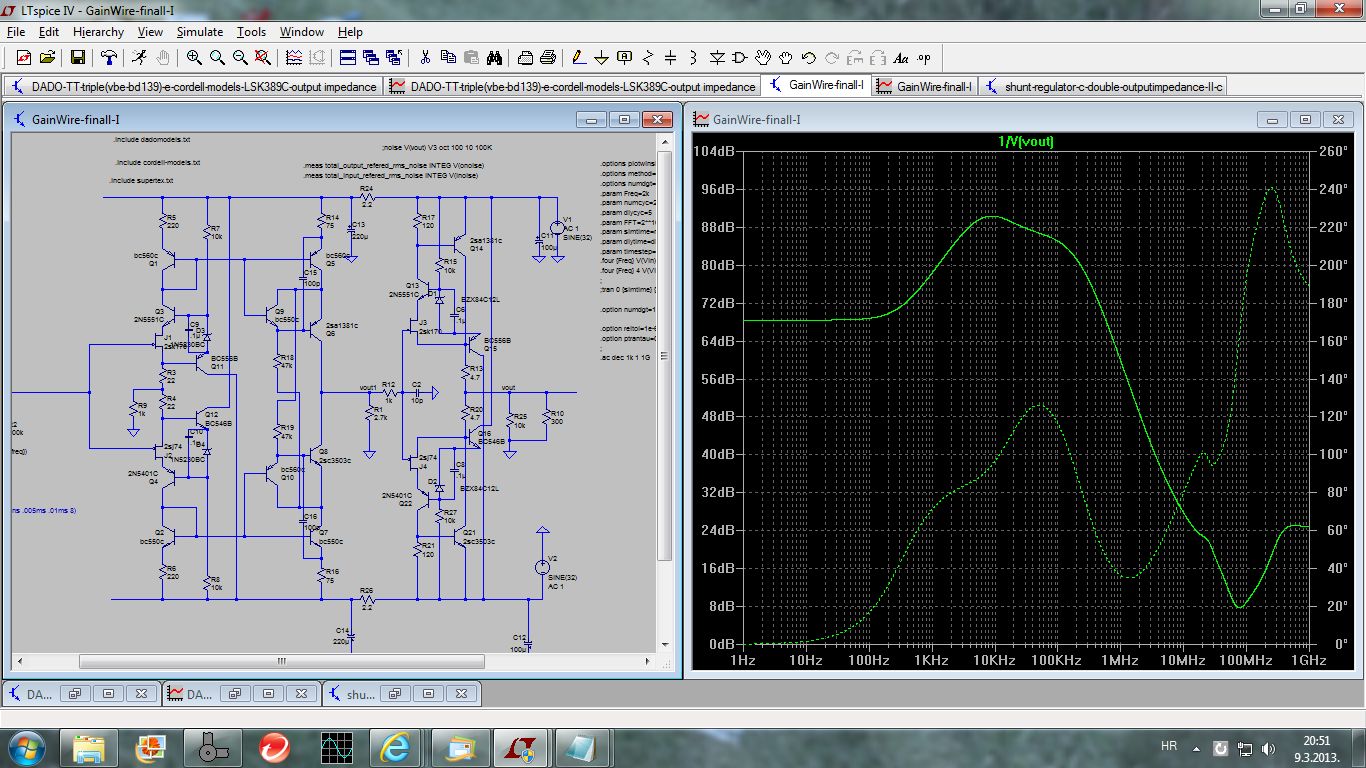
Task: Halt the simulation hand icon
Action: click(x=162, y=58)
